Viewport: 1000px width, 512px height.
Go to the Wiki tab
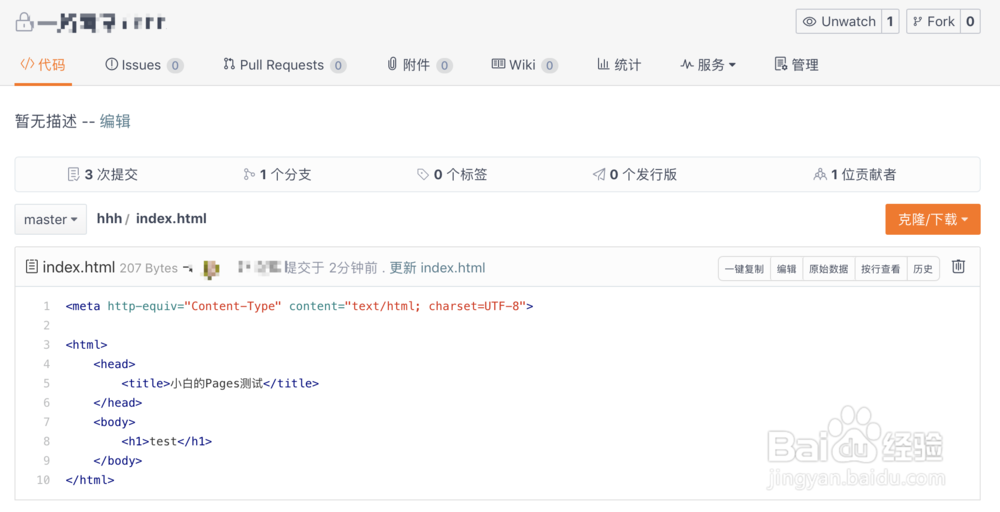coord(522,65)
